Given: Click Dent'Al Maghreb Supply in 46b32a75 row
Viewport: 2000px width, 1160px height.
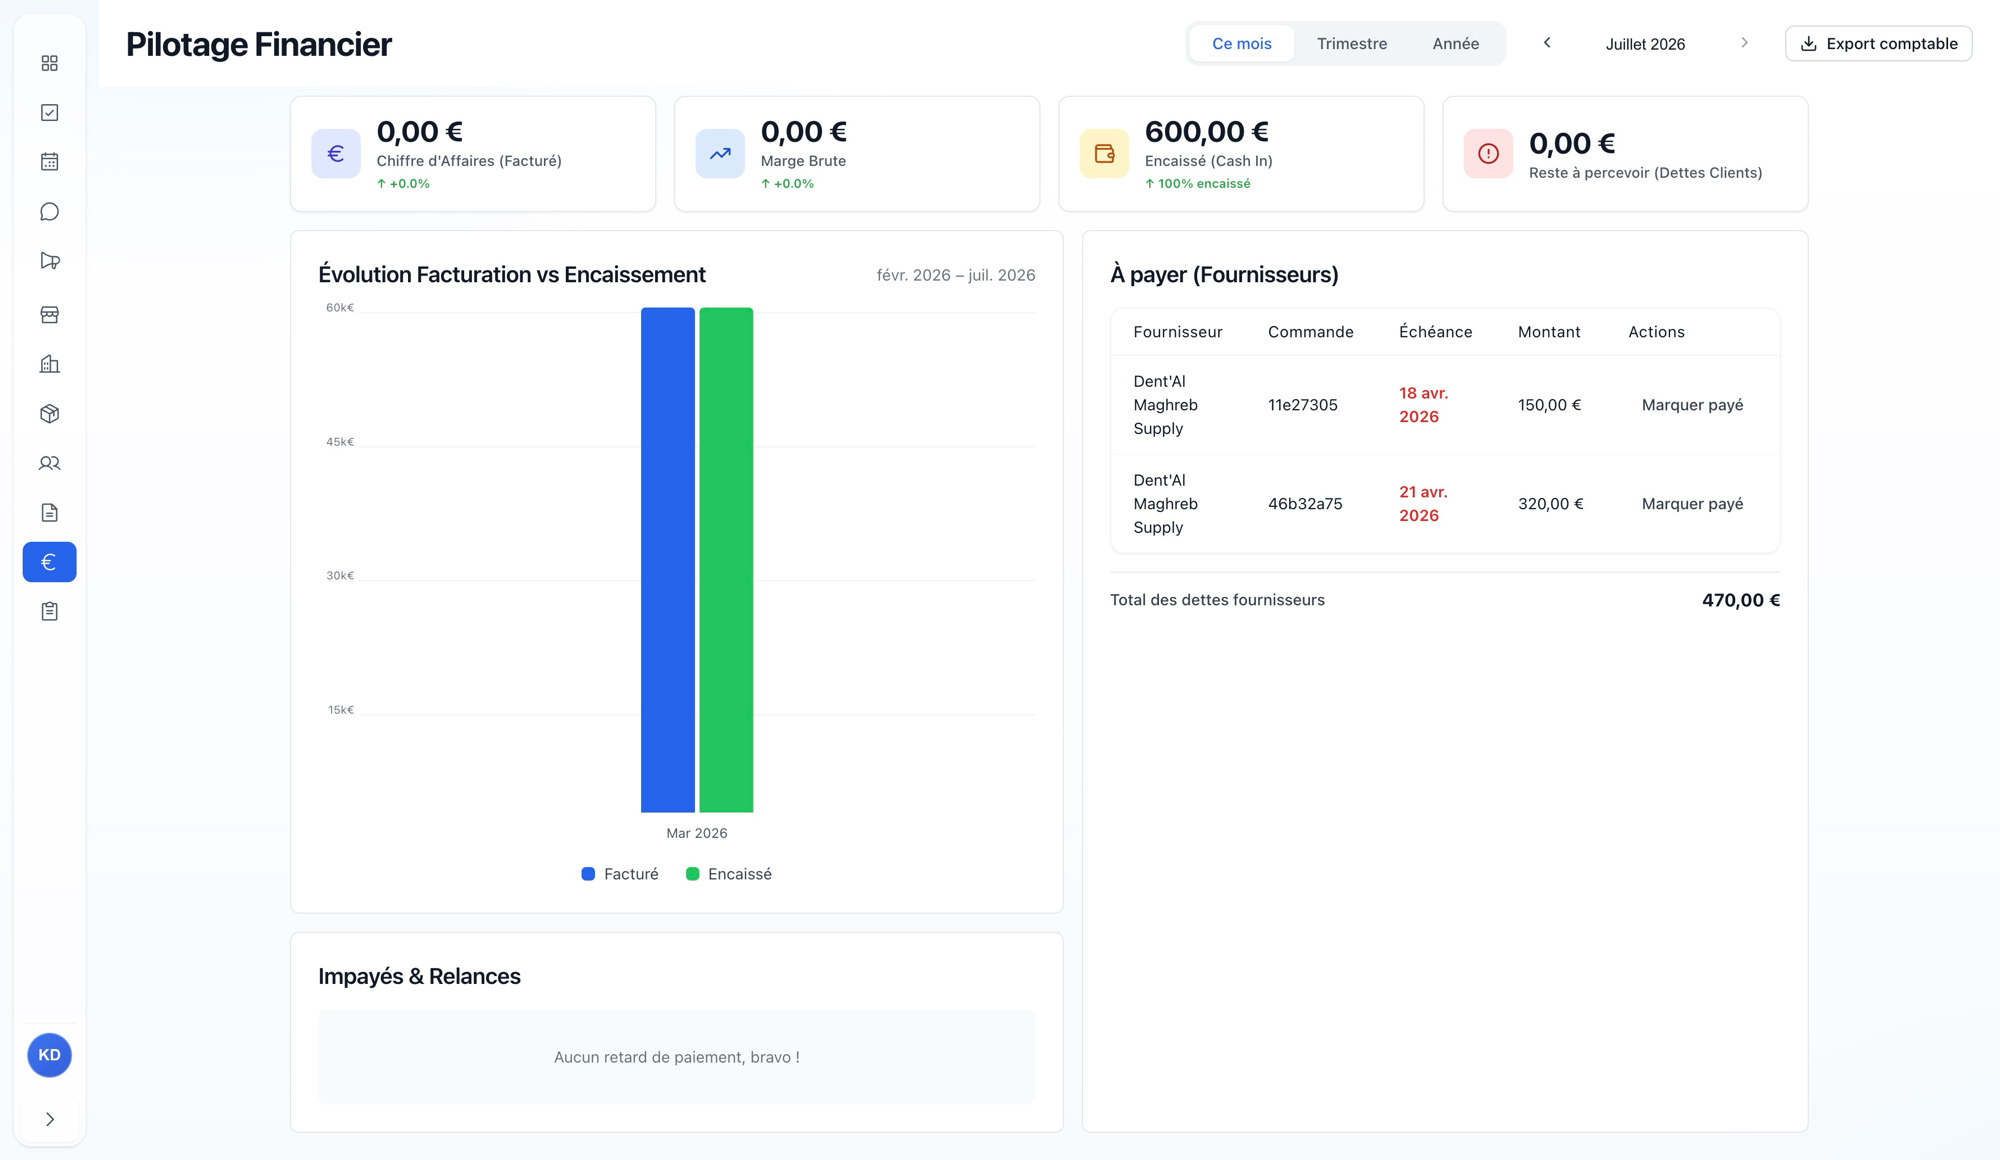Looking at the screenshot, I should pos(1165,504).
